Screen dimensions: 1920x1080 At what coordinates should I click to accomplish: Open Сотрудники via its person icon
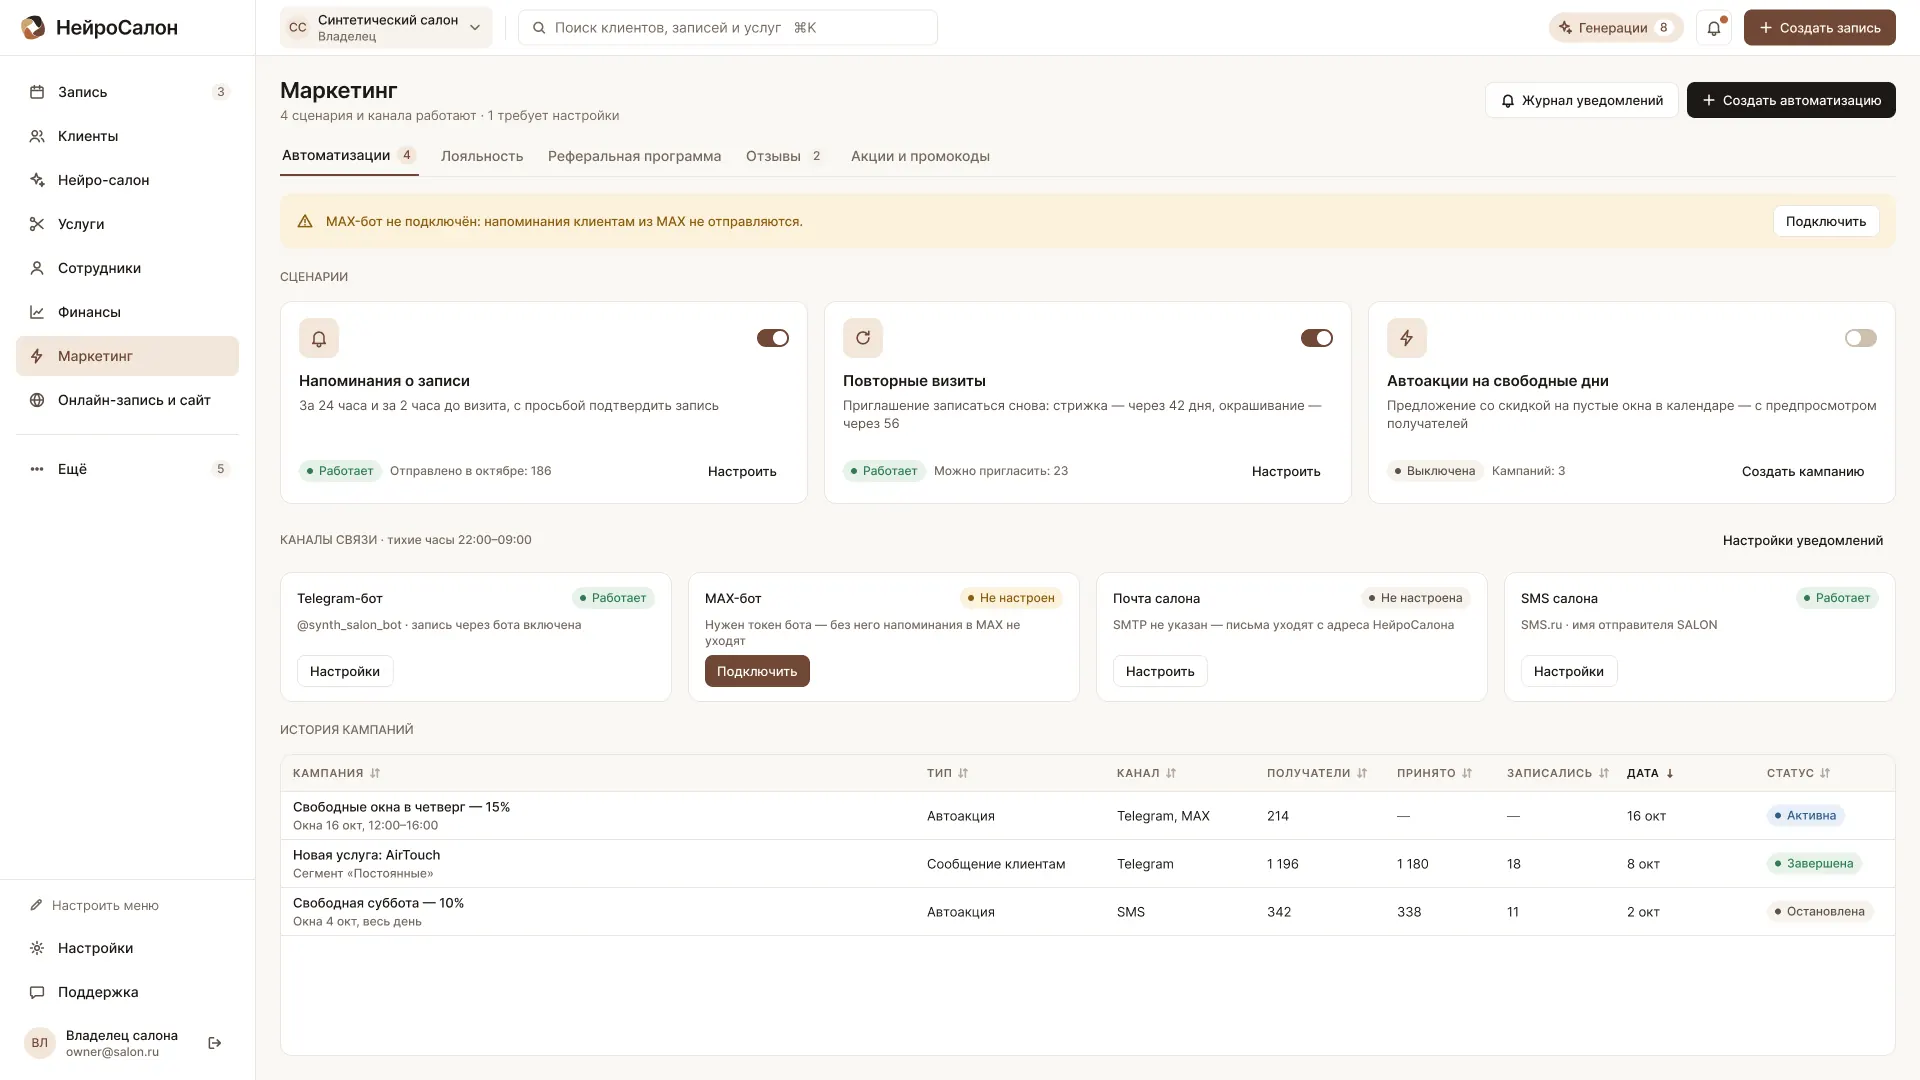pos(37,268)
